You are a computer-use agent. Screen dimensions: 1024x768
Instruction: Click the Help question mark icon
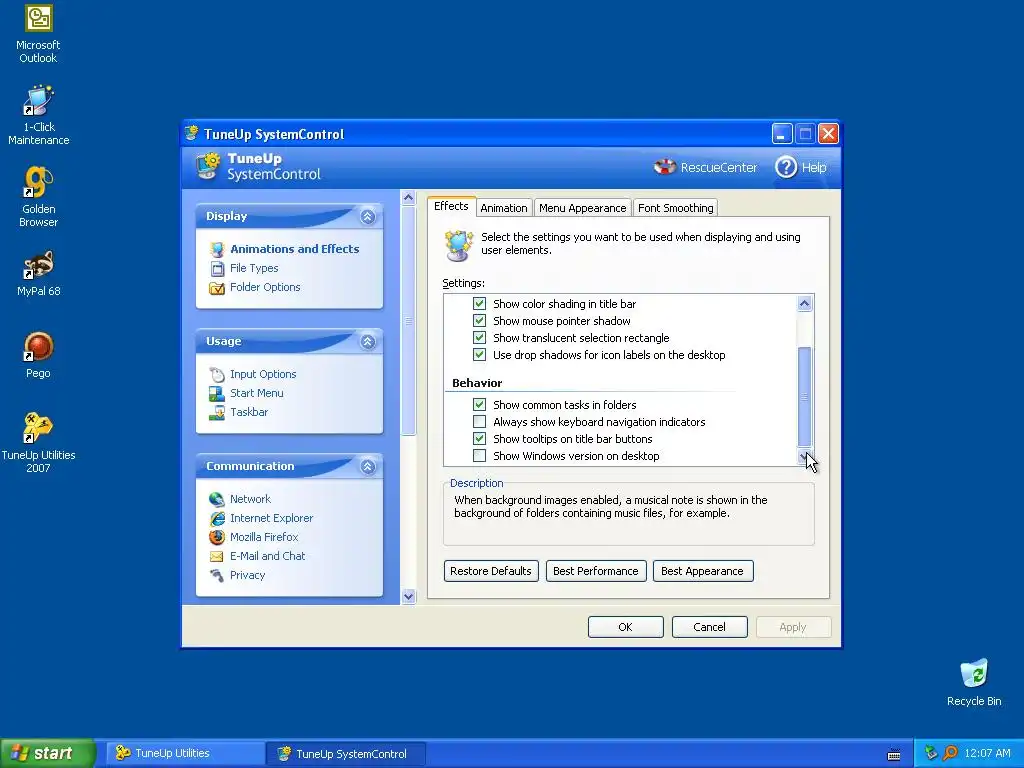click(786, 167)
